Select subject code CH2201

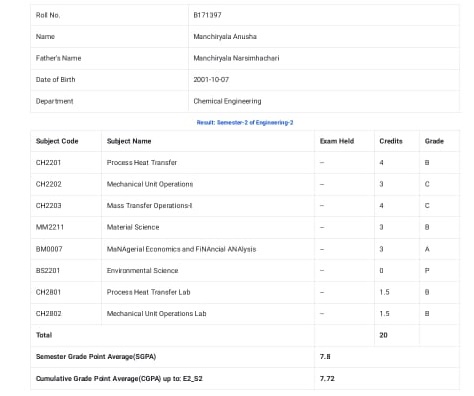48,163
